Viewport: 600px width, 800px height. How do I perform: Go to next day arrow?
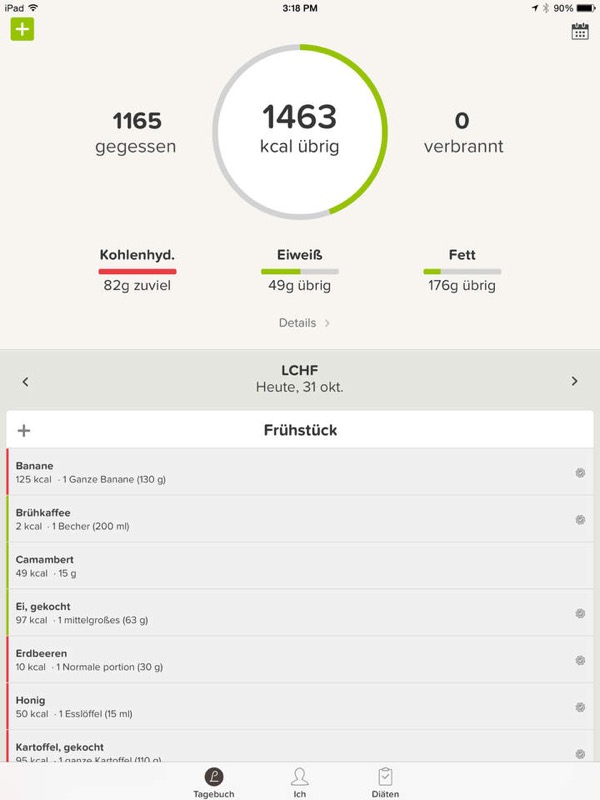pos(574,381)
